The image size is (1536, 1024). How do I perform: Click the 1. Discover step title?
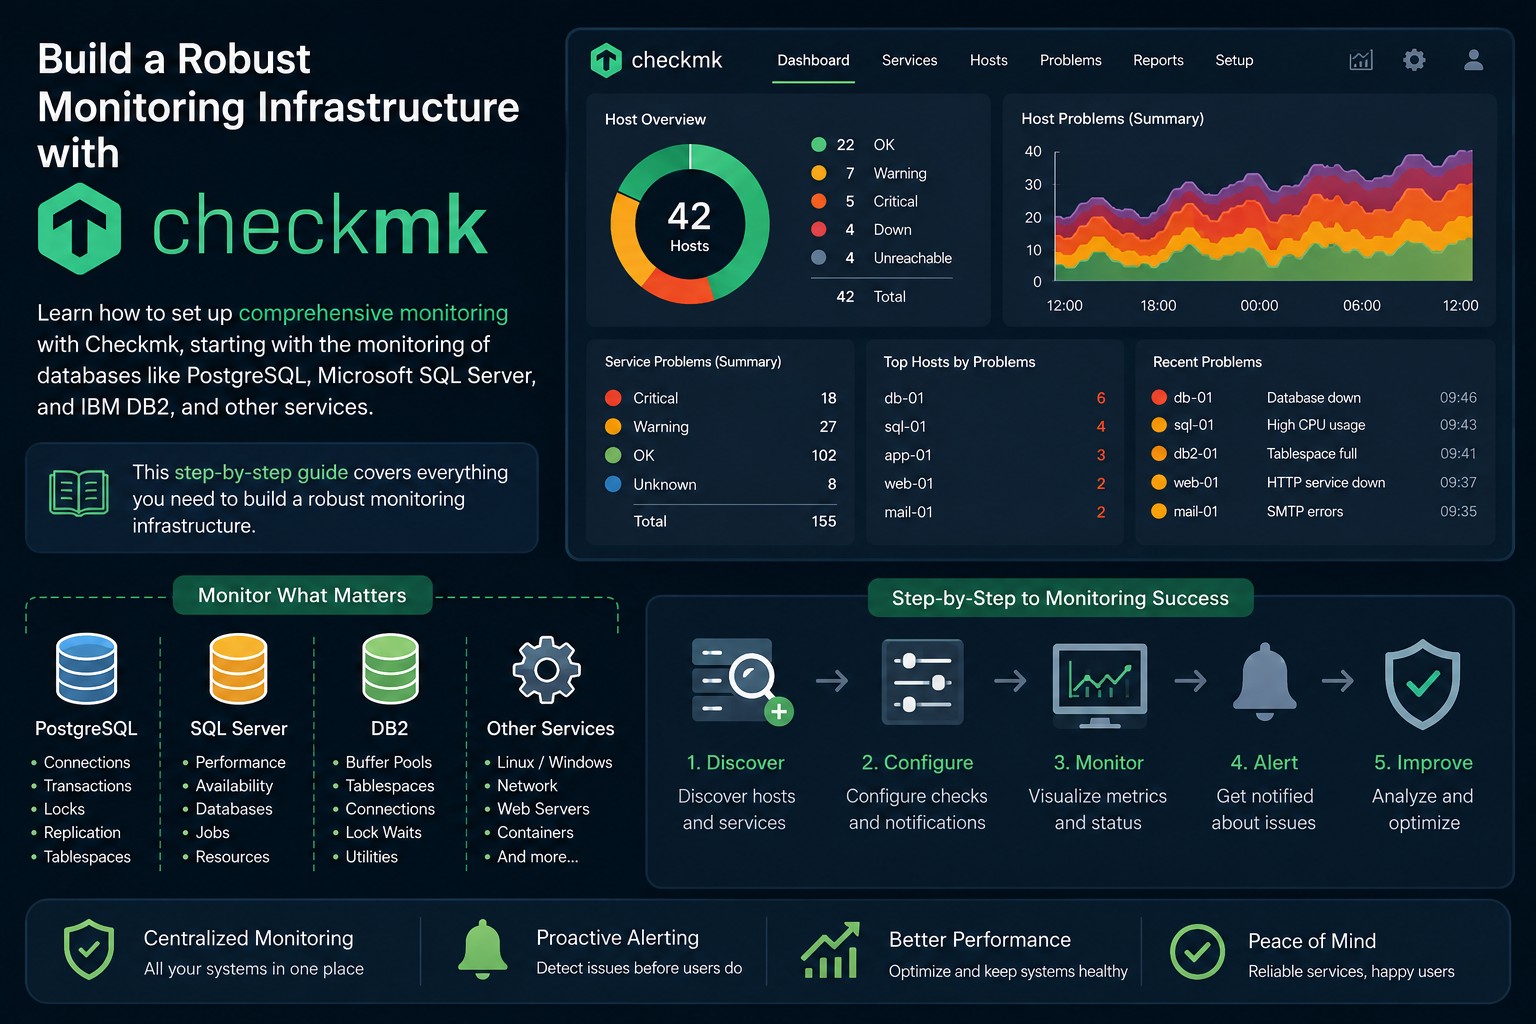coord(735,763)
